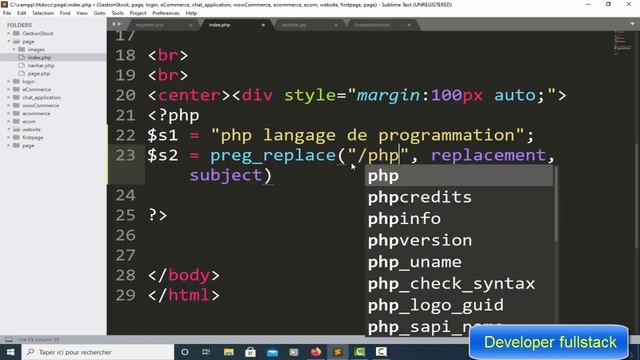The height and width of the screenshot is (360, 640).
Task: Place cursor on line 25 closing tag
Action: tap(158, 215)
